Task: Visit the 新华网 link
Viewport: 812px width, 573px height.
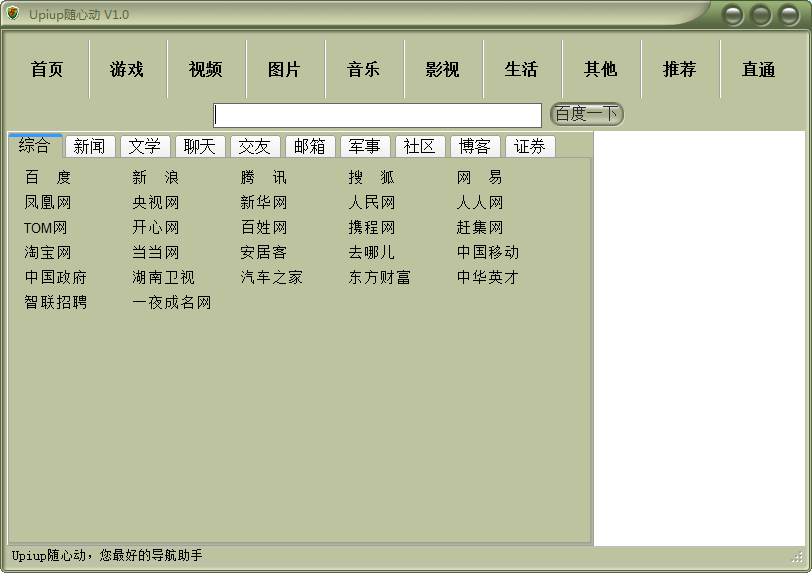Action: coord(264,202)
